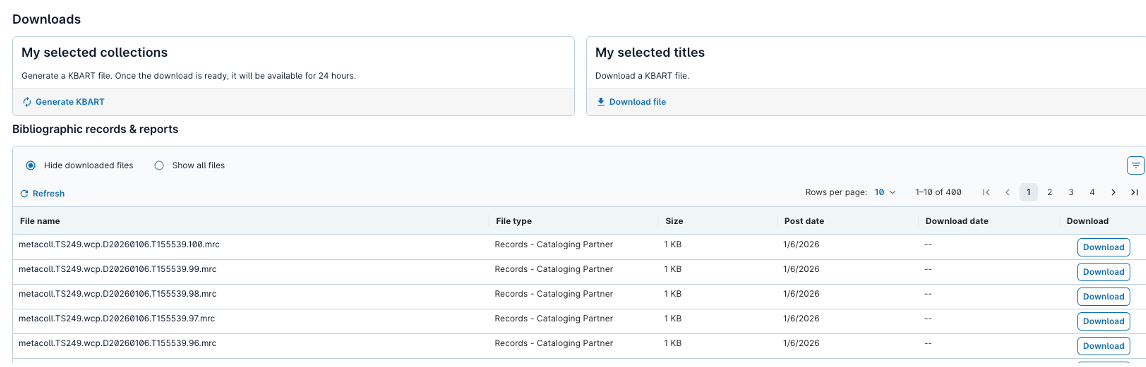The height and width of the screenshot is (367, 1146).
Task: Go to the first page icon
Action: 986,192
